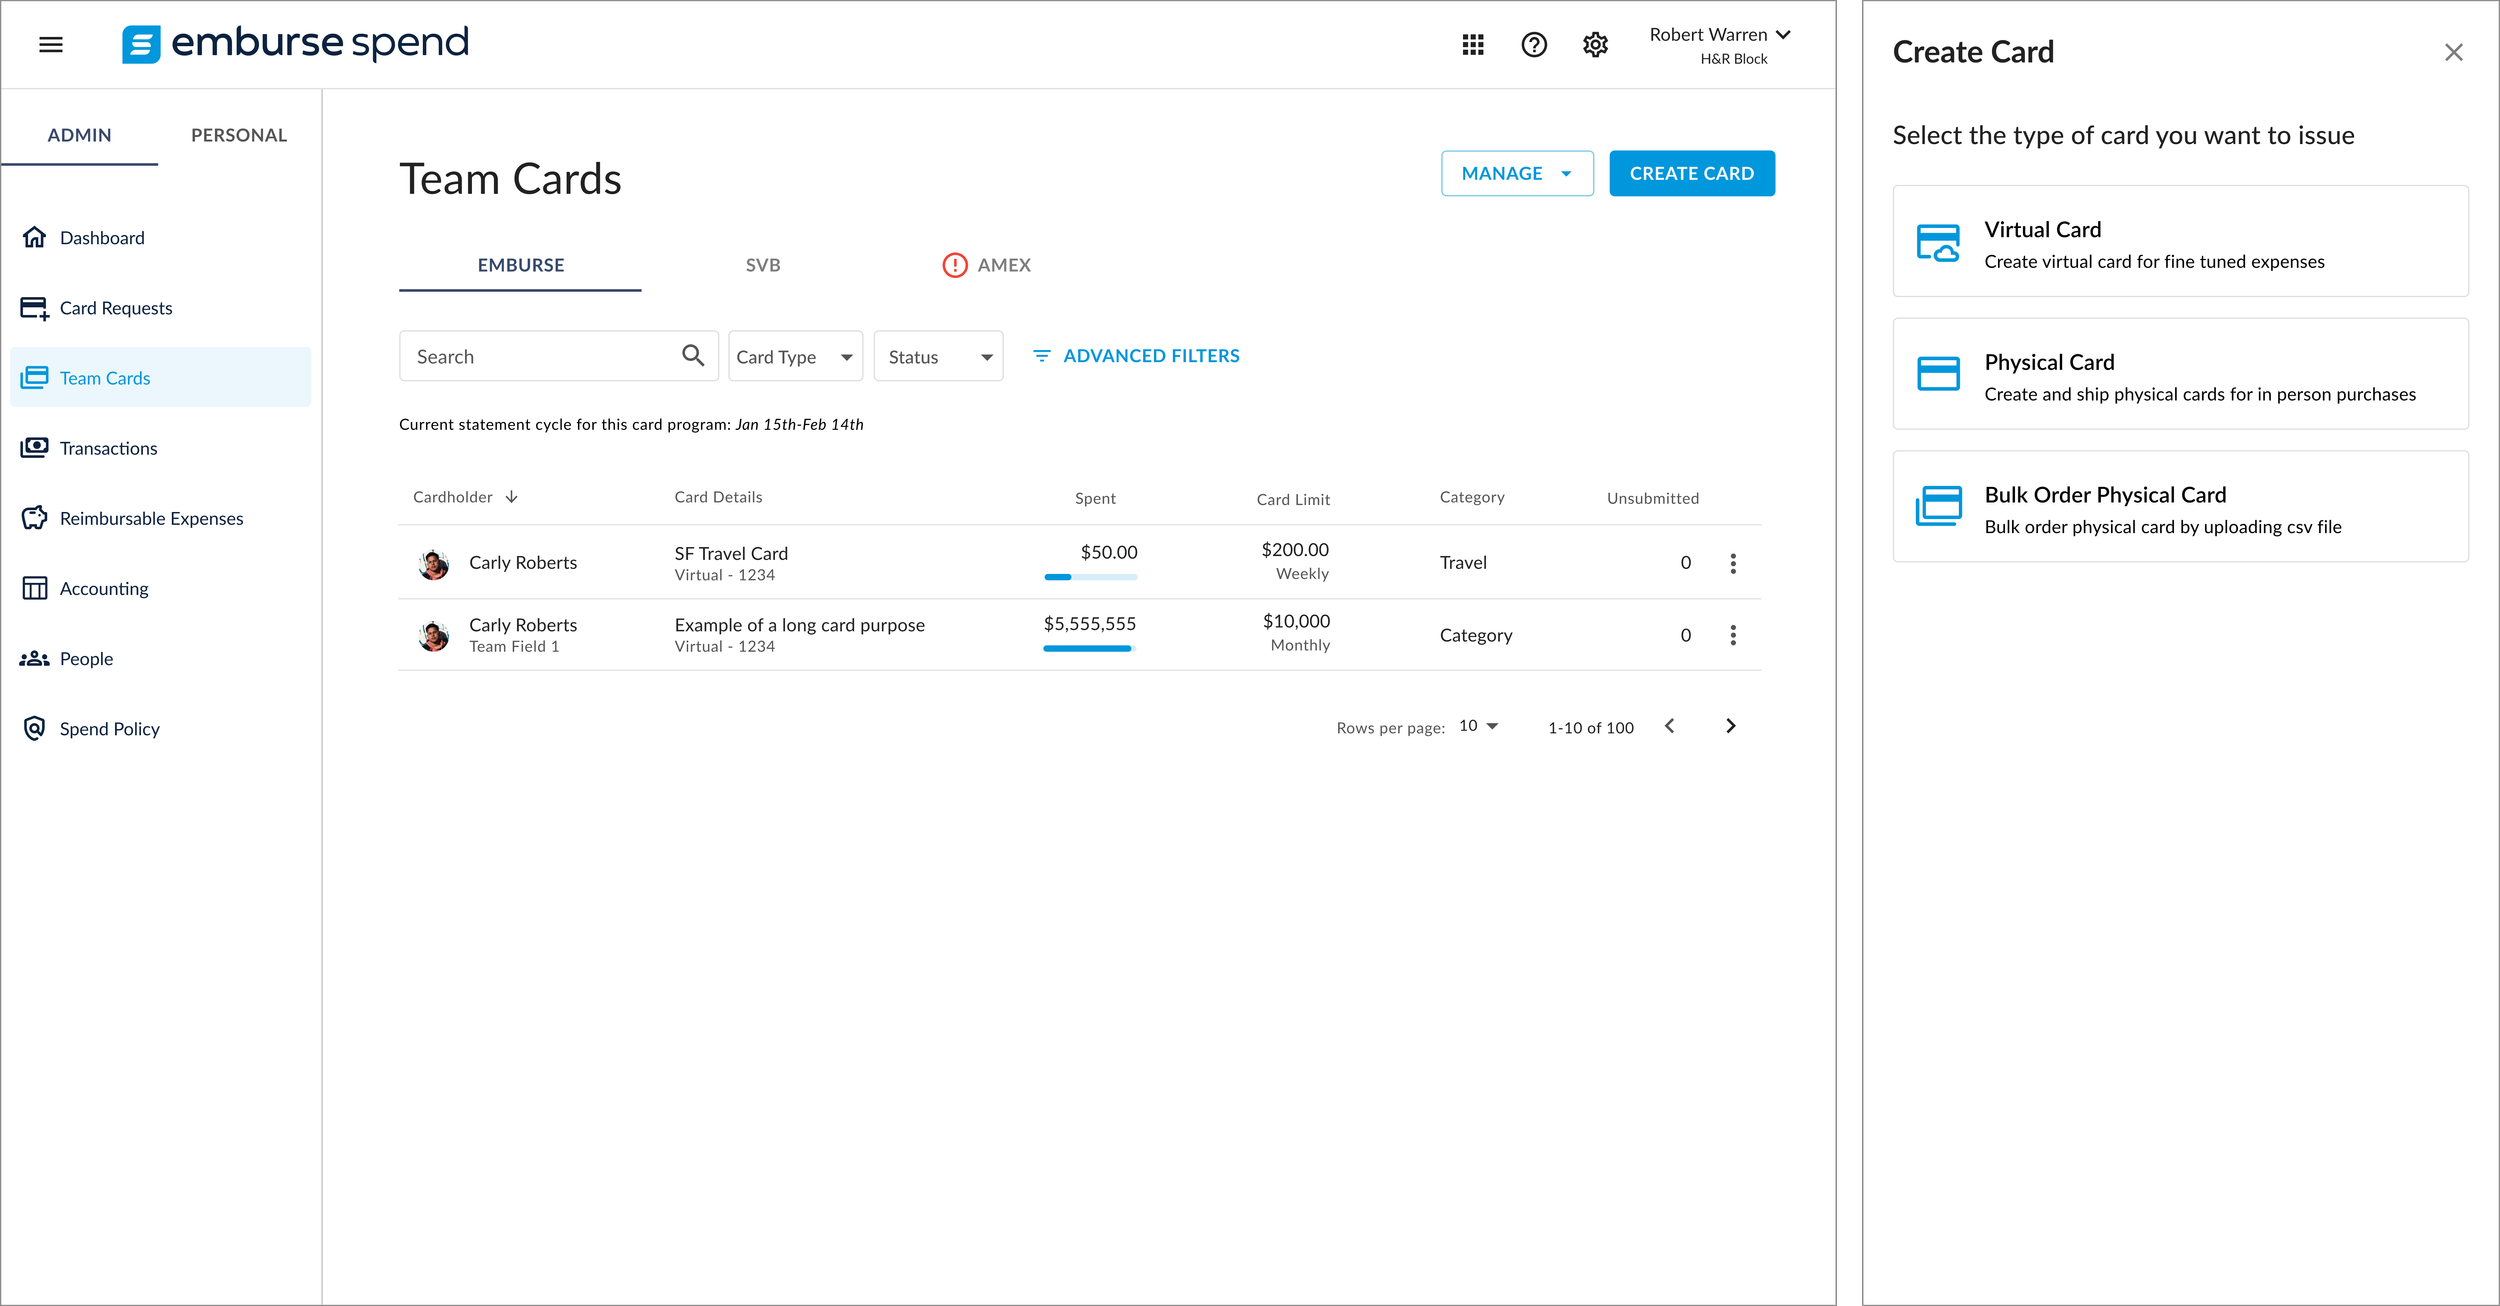Open the Manage dropdown button
Screen dimensions: 2500x1306
[x=1516, y=174]
